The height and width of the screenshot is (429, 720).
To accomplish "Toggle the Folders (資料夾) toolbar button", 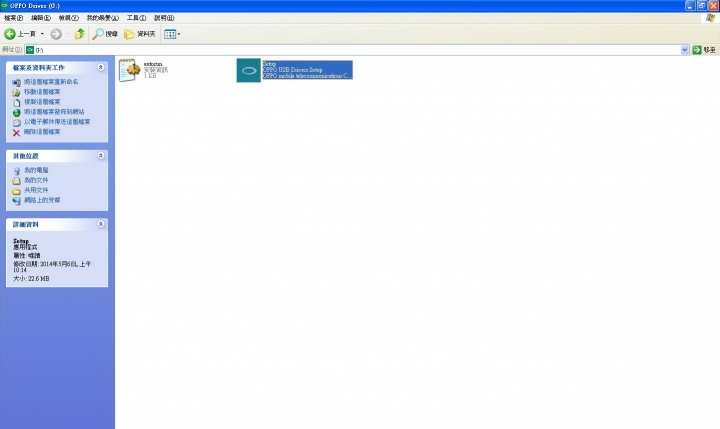I will (140, 34).
